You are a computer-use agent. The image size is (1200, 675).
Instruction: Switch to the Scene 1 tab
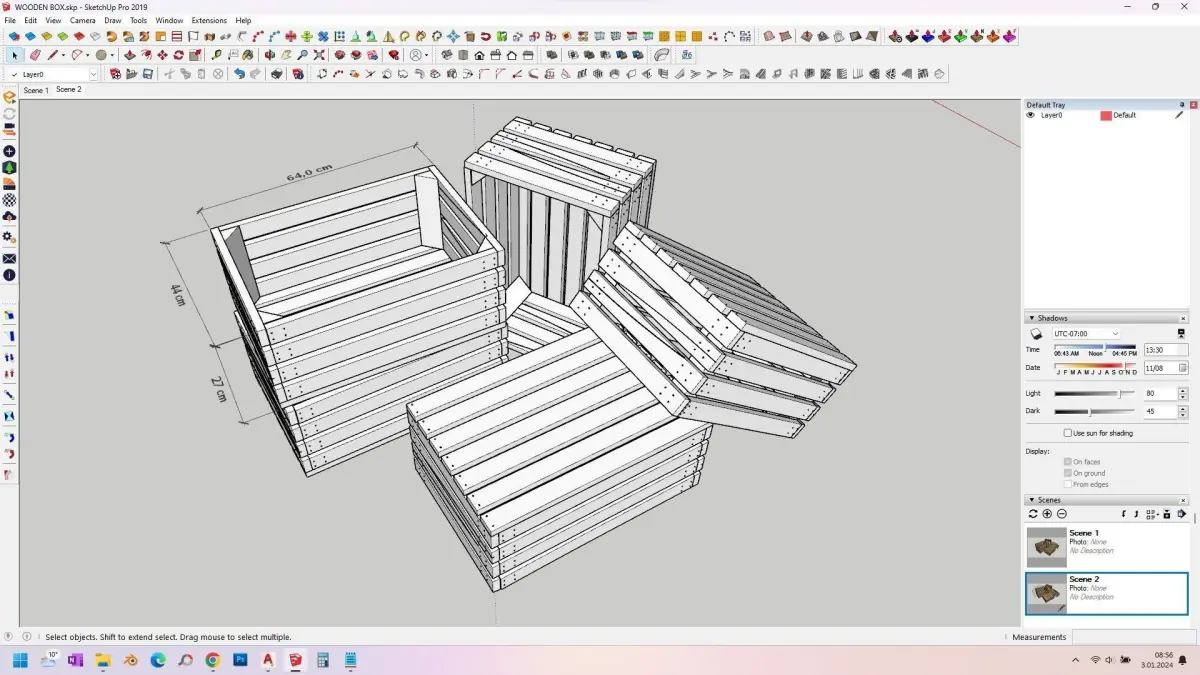(x=36, y=90)
